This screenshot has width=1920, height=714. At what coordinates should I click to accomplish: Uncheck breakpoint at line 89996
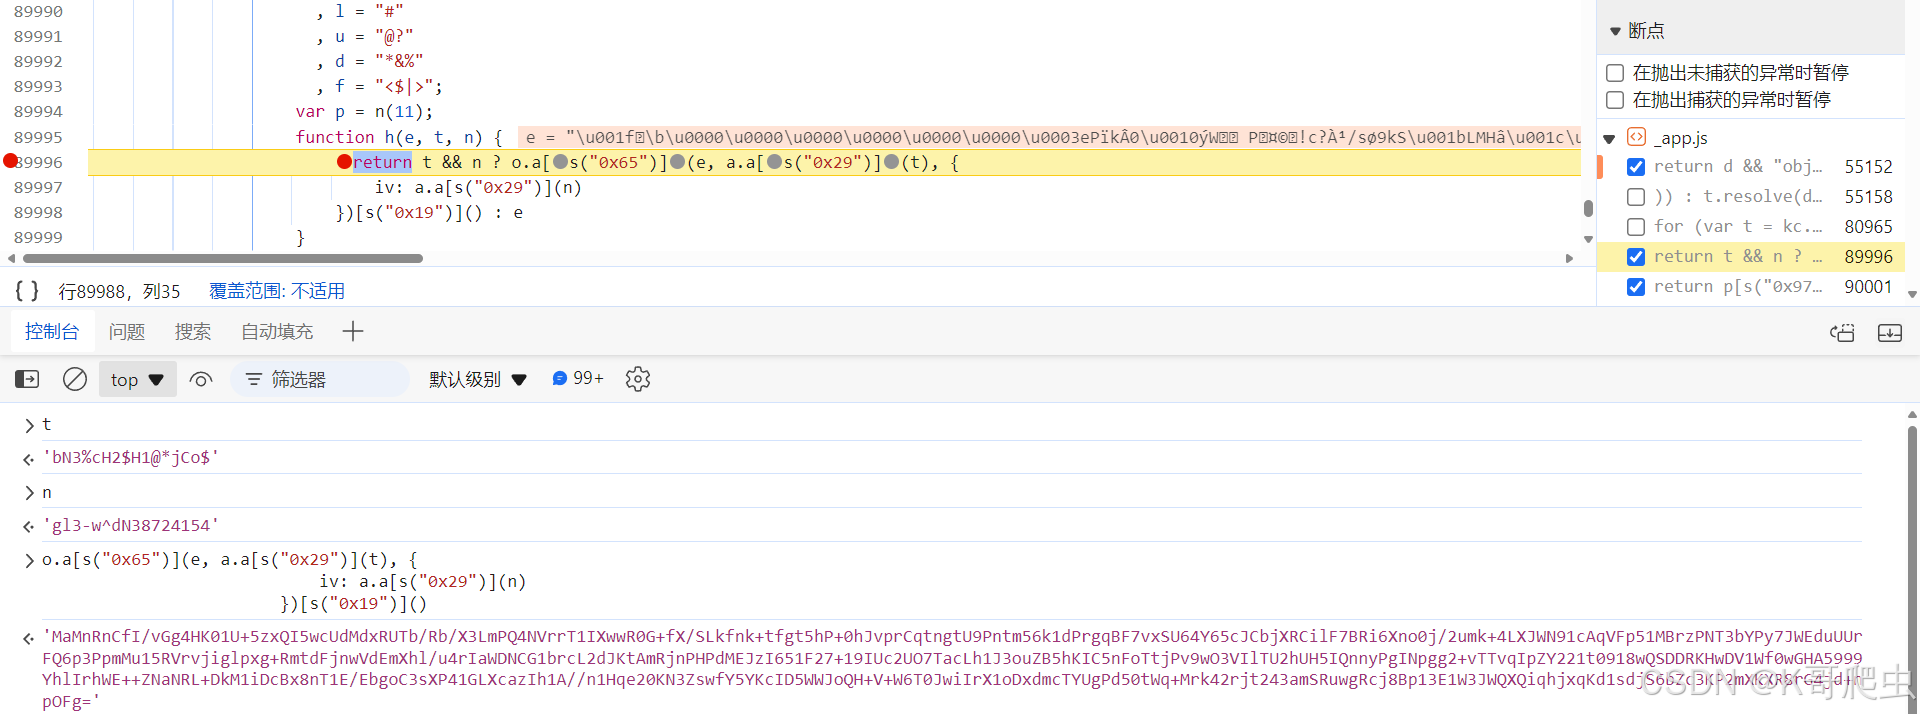pyautogui.click(x=1636, y=257)
